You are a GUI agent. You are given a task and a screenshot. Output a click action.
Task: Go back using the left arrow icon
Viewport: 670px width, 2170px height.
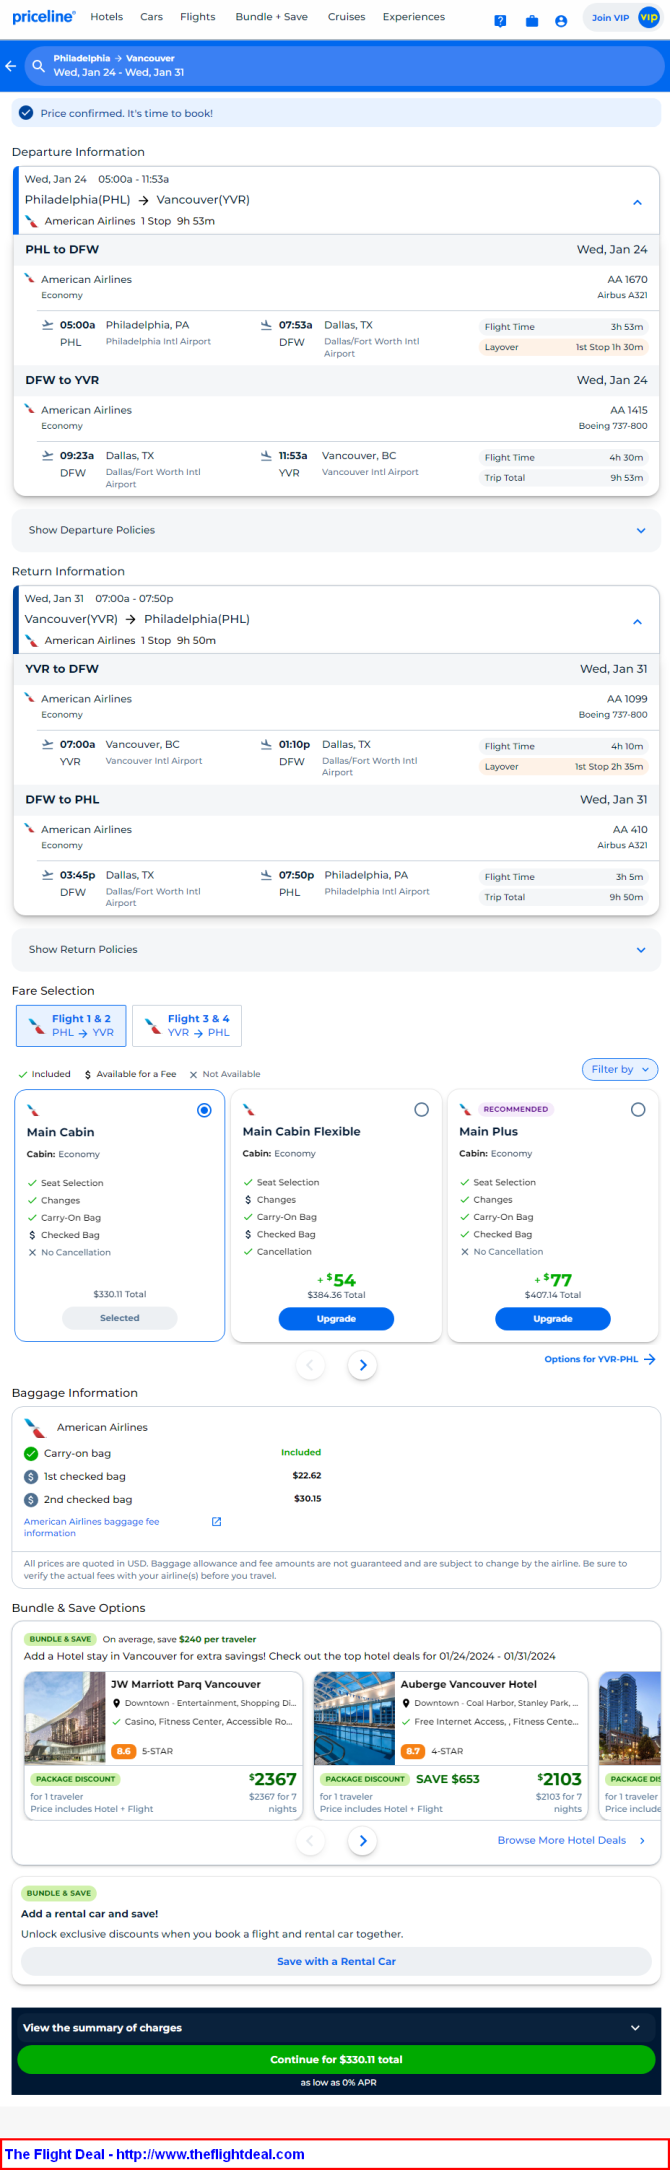tap(11, 66)
